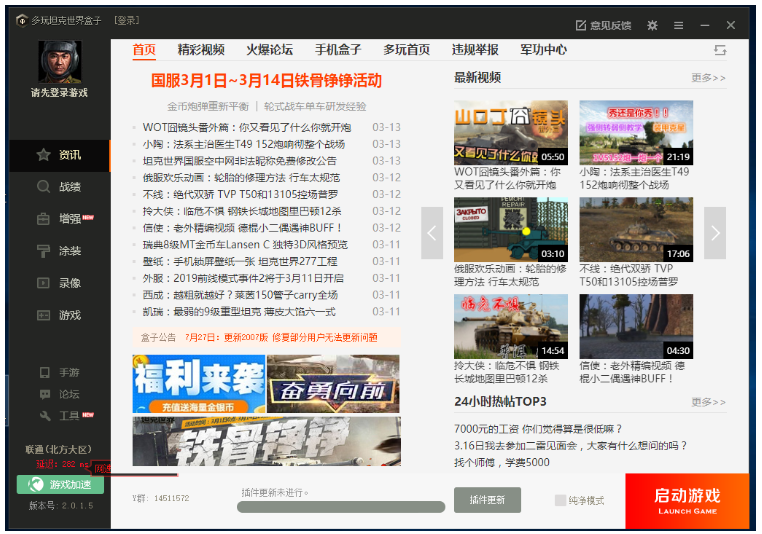Click the 游戏加速 game accelerator button
This screenshot has width=762, height=534.
(60, 484)
